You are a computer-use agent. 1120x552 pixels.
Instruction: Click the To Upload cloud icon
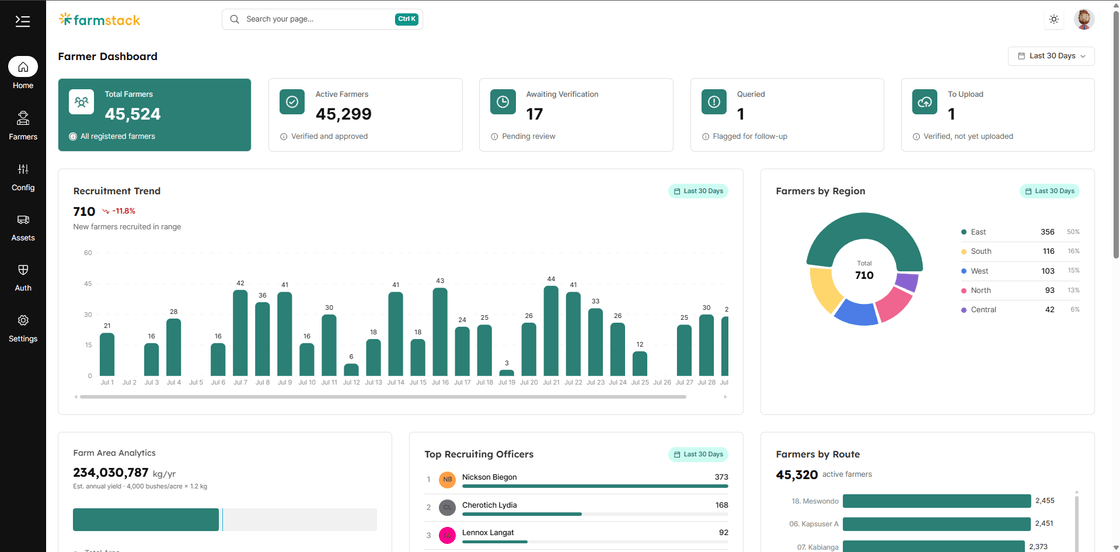(x=925, y=101)
